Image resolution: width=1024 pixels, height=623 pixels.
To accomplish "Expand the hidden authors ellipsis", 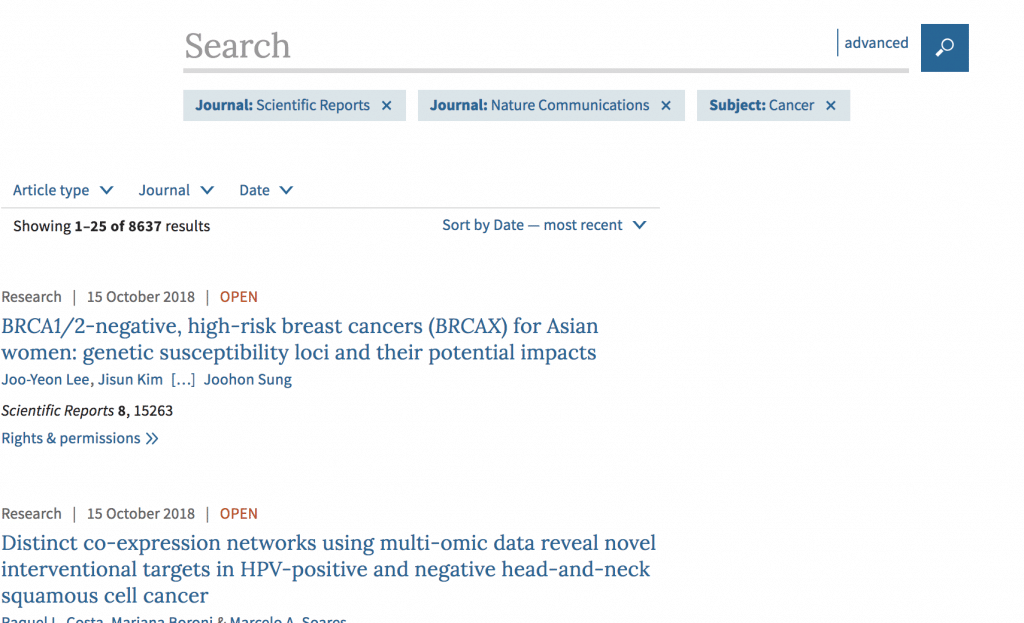I will [183, 379].
